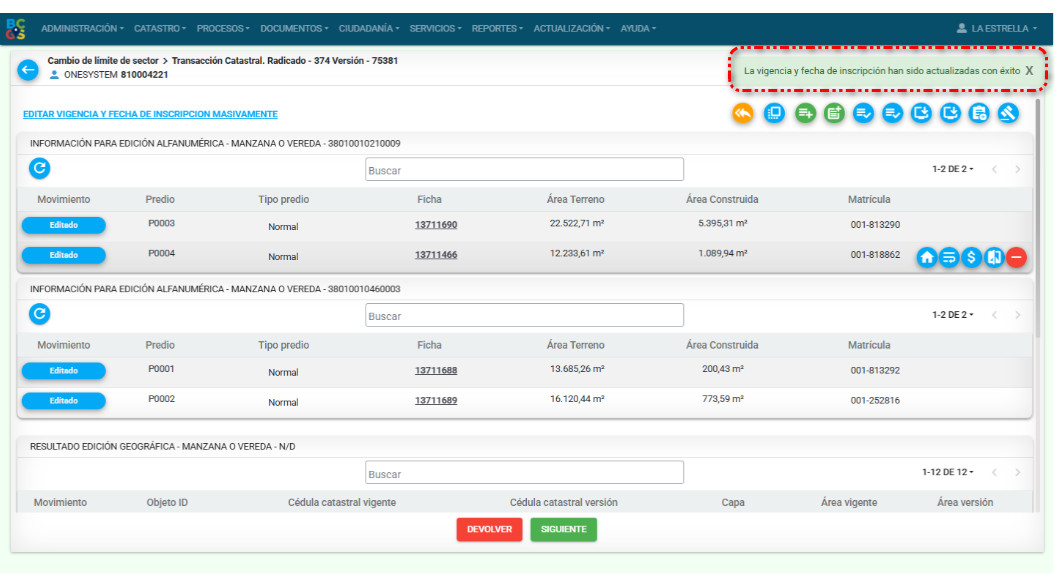Image resolution: width=1055 pixels, height=574 pixels.
Task: Click the dollar sign icon on P0004
Action: [x=972, y=257]
